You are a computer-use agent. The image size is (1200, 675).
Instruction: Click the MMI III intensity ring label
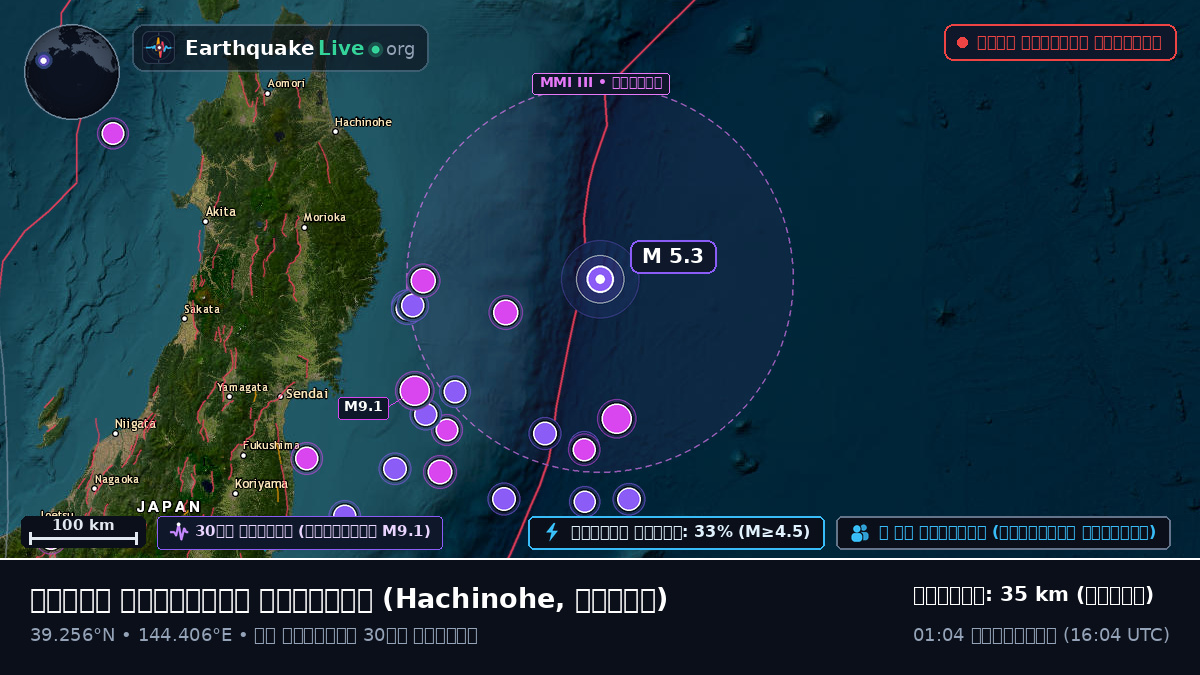click(601, 83)
